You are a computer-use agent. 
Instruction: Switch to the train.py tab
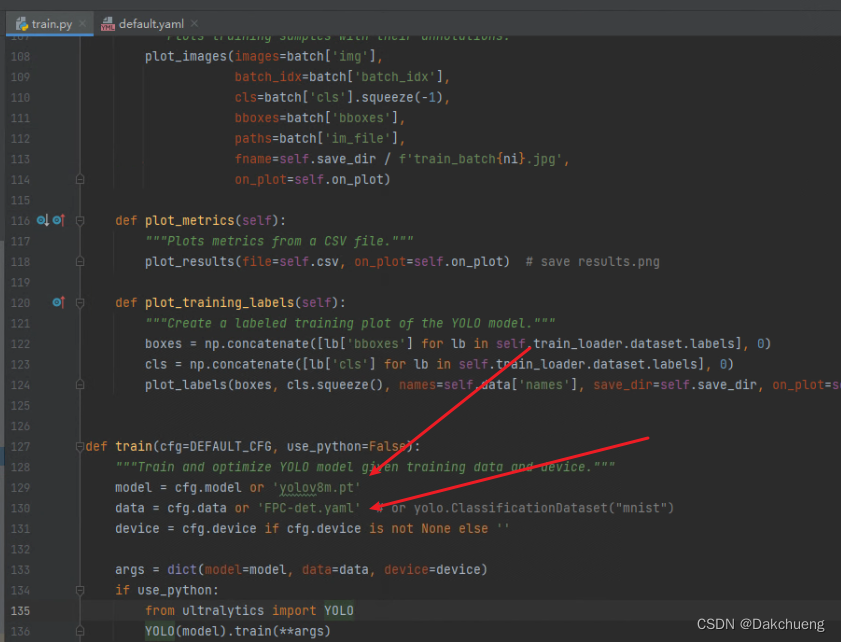[x=49, y=24]
